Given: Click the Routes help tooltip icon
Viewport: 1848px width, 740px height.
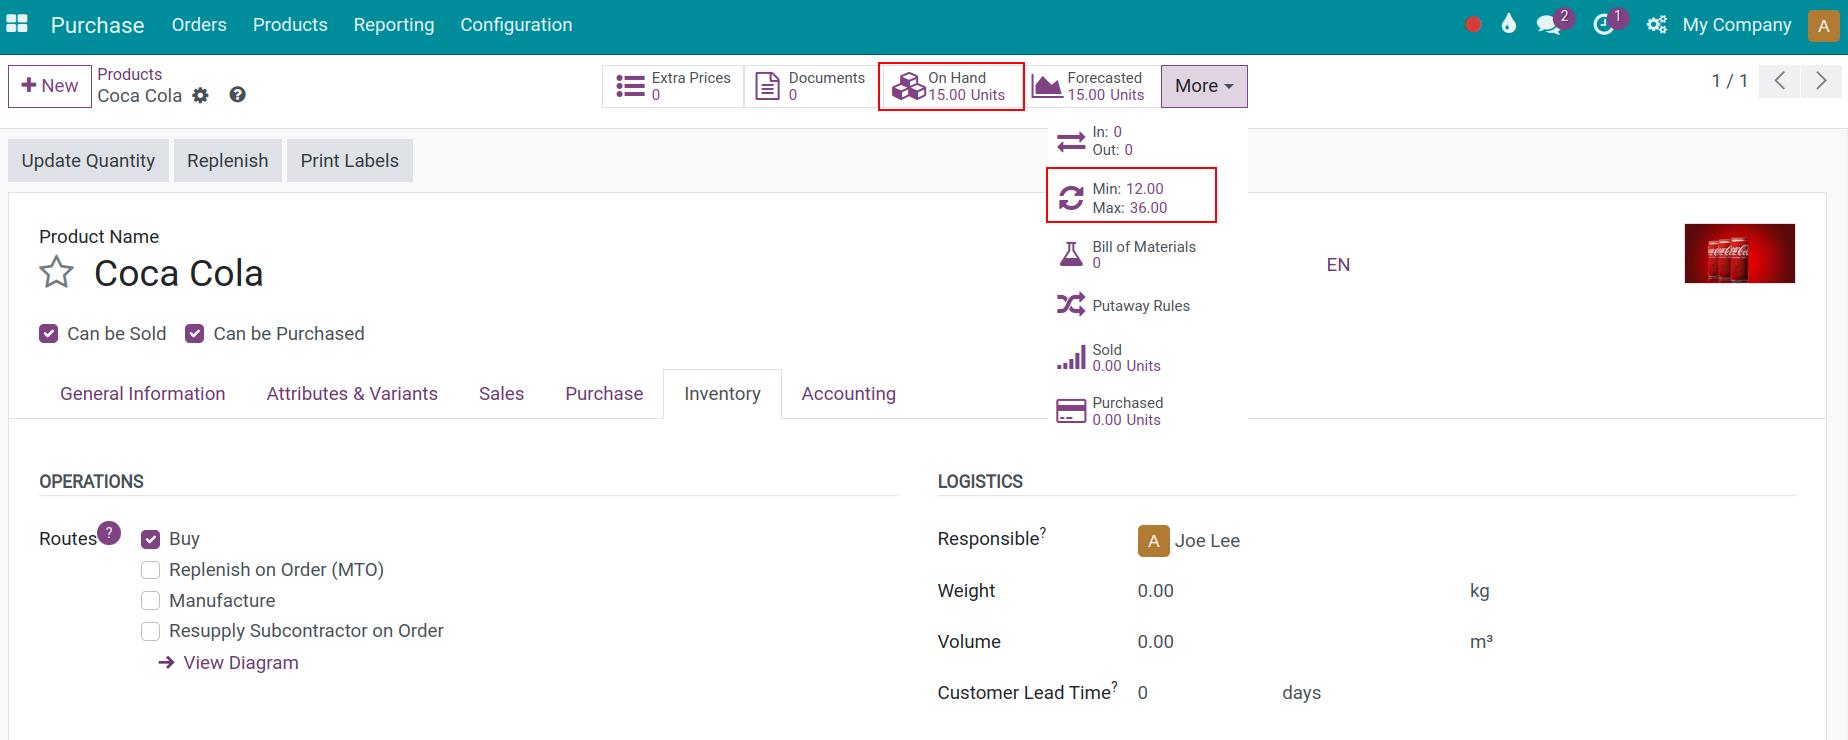Looking at the screenshot, I should (109, 533).
